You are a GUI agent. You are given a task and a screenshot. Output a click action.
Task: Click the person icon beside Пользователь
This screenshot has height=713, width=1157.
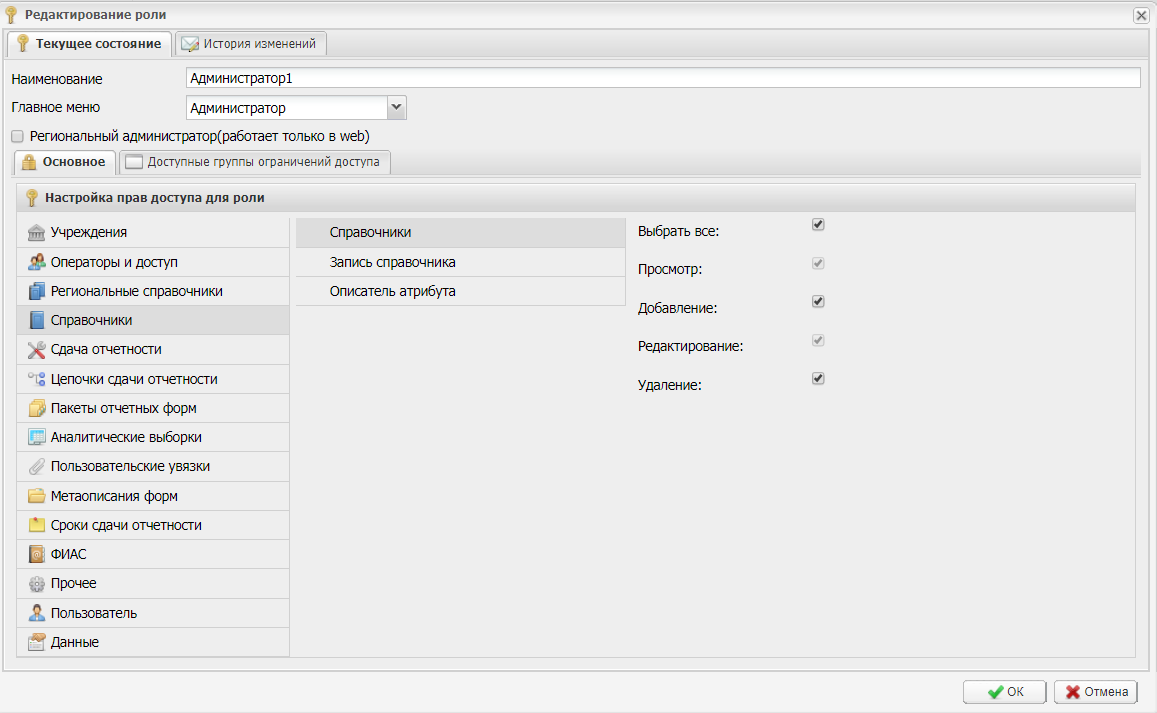click(x=37, y=613)
